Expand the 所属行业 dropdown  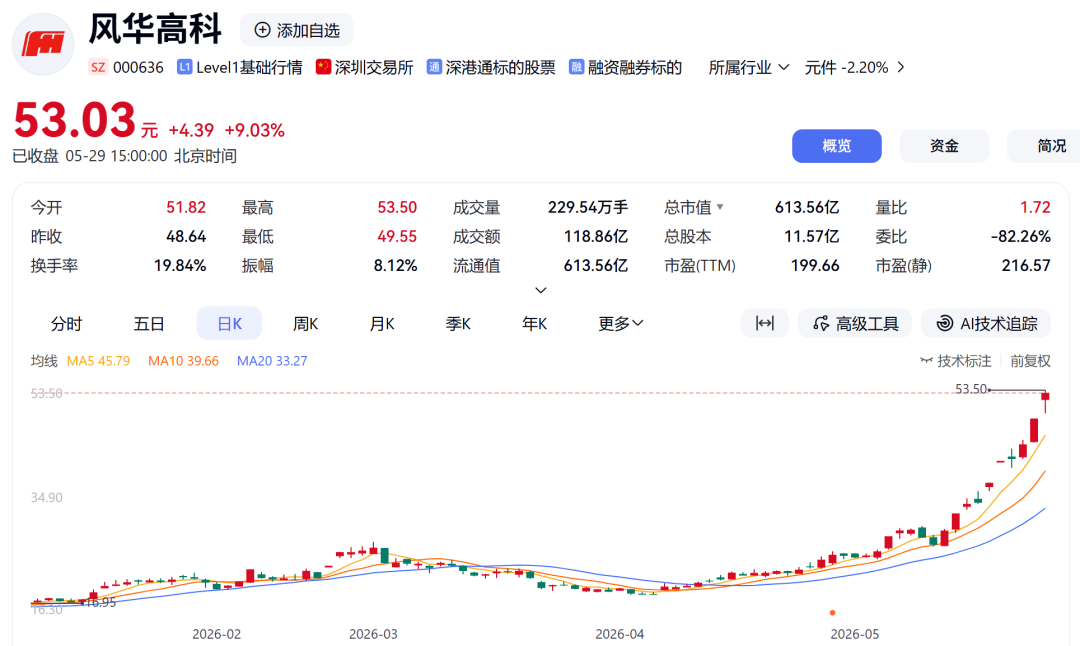coord(749,67)
